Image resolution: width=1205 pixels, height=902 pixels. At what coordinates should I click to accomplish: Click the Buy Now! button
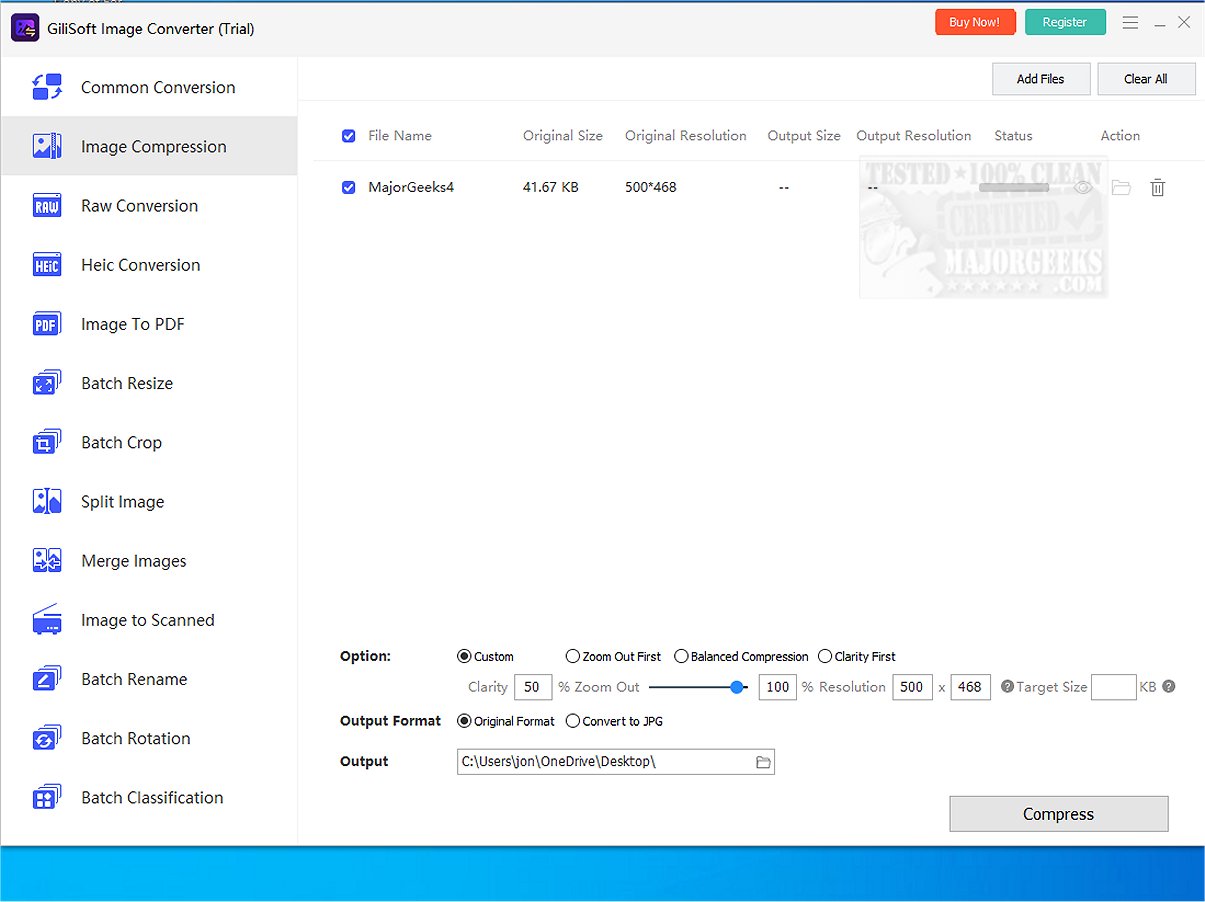click(x=975, y=22)
